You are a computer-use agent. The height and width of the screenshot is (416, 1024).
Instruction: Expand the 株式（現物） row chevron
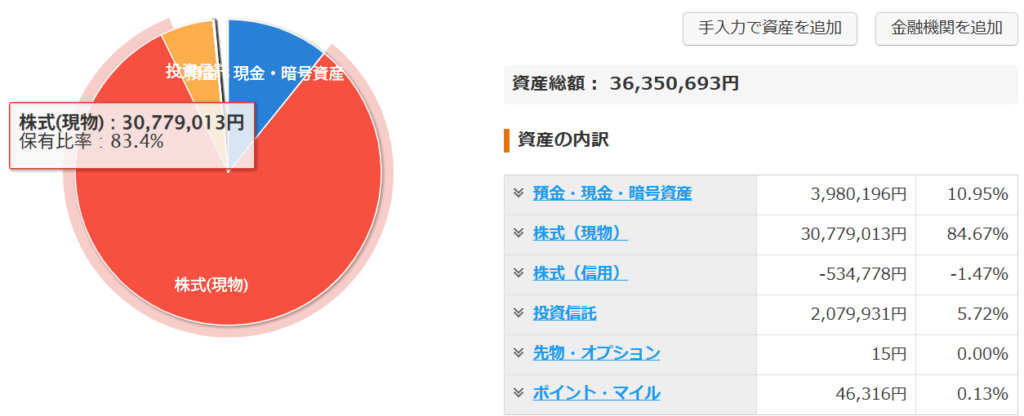[x=519, y=232]
